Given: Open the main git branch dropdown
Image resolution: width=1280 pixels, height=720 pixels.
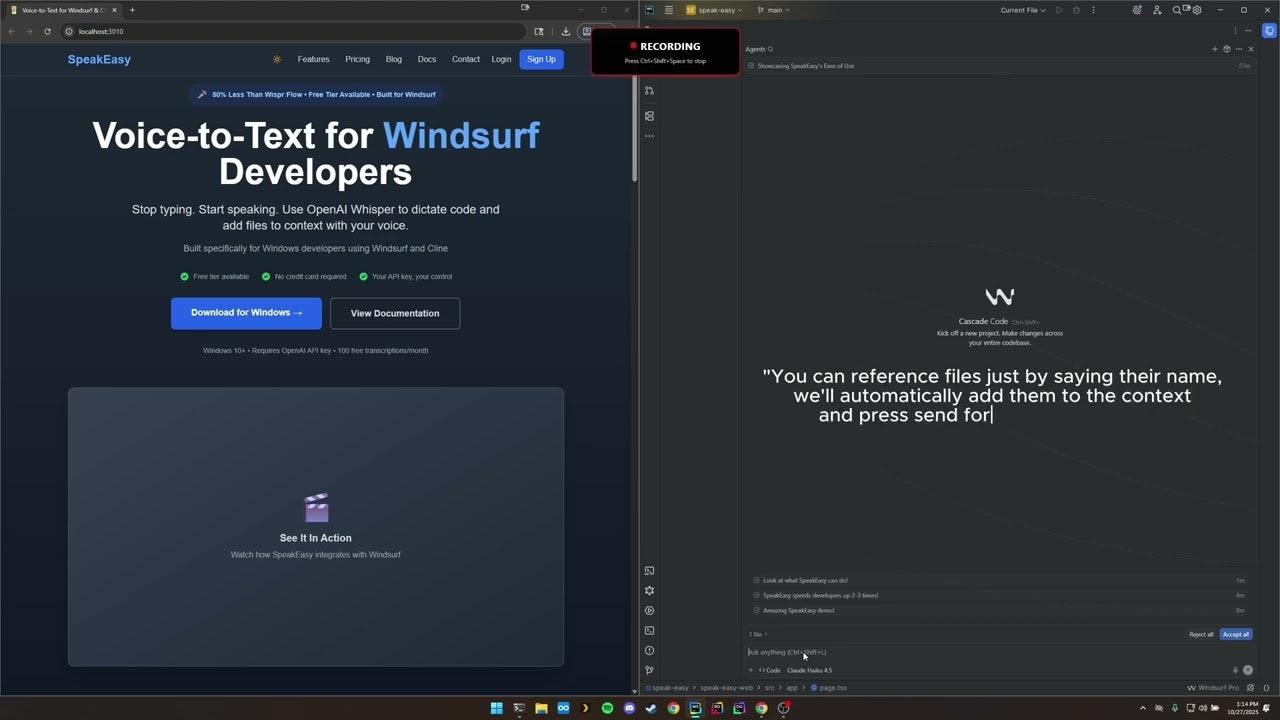Looking at the screenshot, I should (773, 10).
